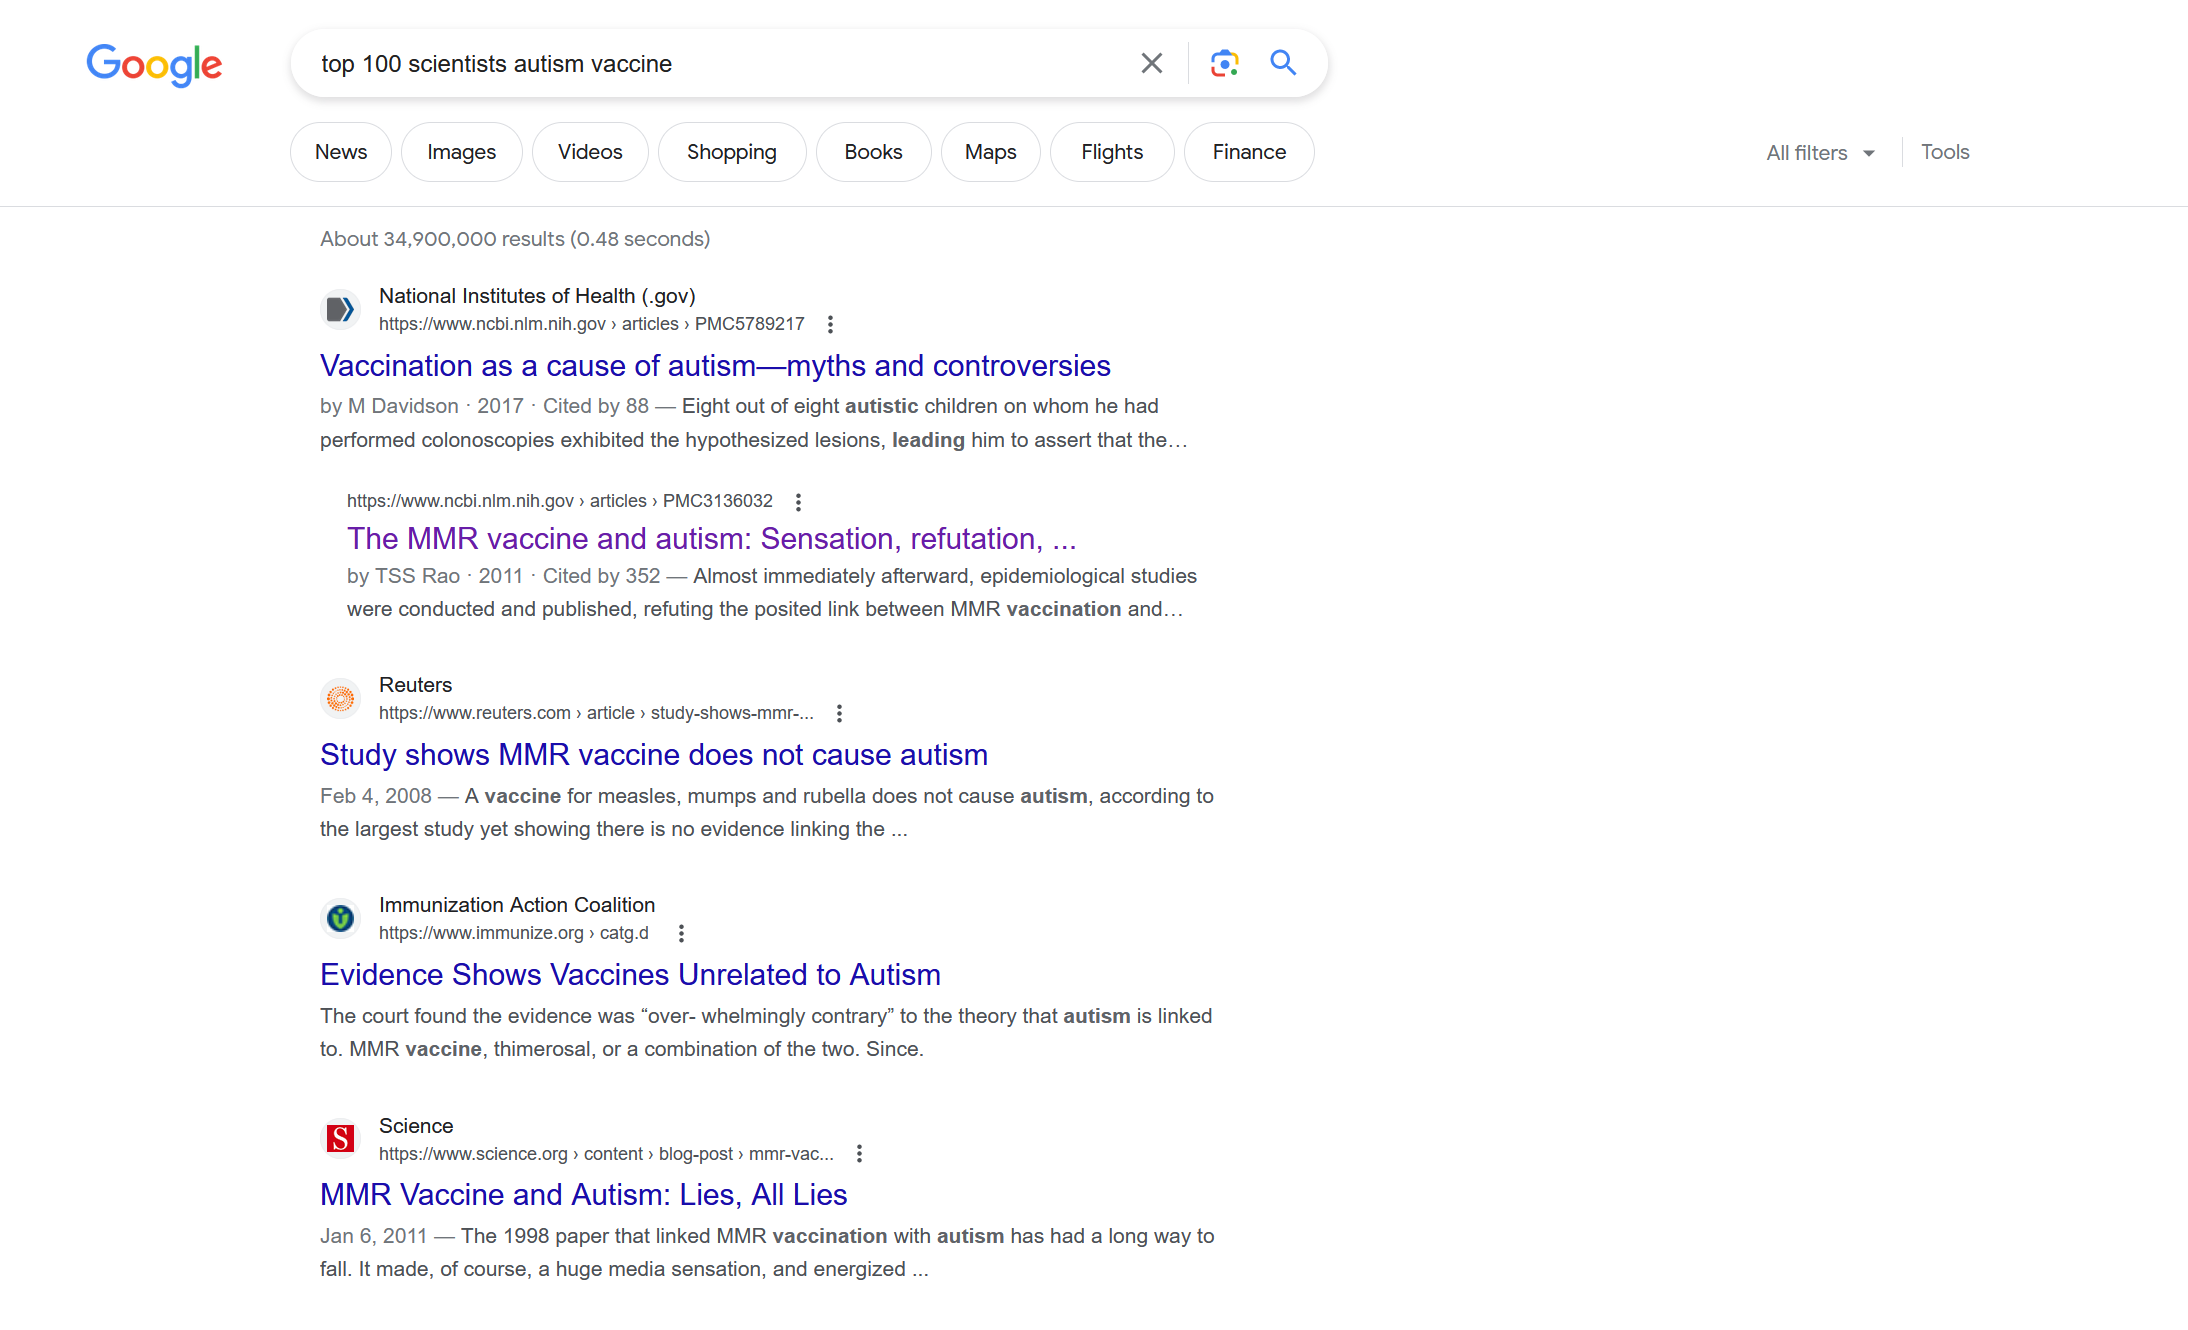This screenshot has width=2188, height=1330.
Task: Click into the search text field
Action: click(720, 64)
